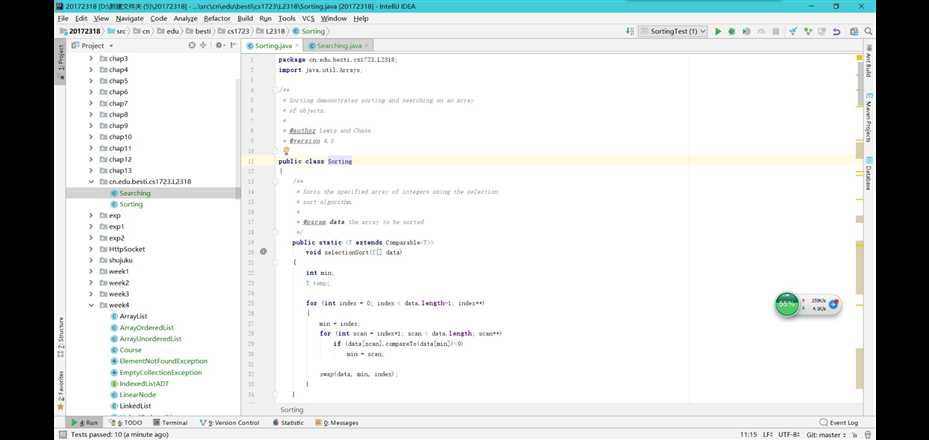Click the floating green circle widget

click(787, 304)
